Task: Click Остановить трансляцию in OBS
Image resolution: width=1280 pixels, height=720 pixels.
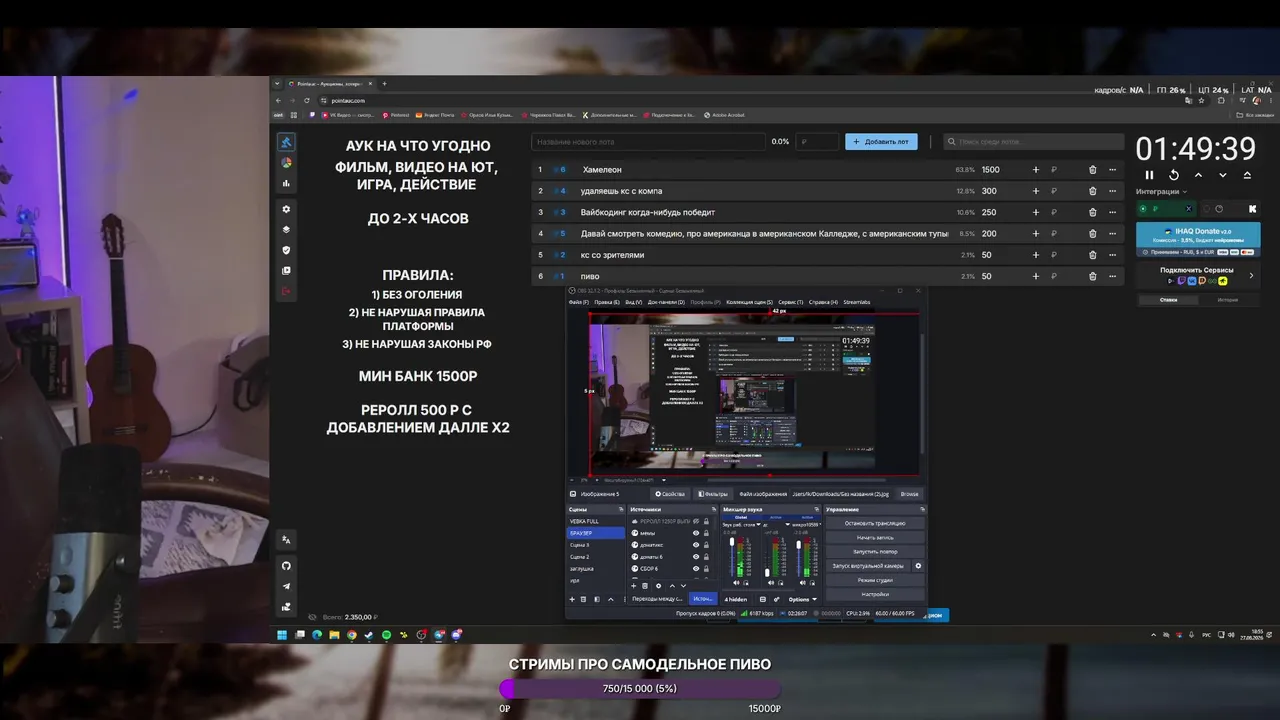Action: (x=875, y=523)
